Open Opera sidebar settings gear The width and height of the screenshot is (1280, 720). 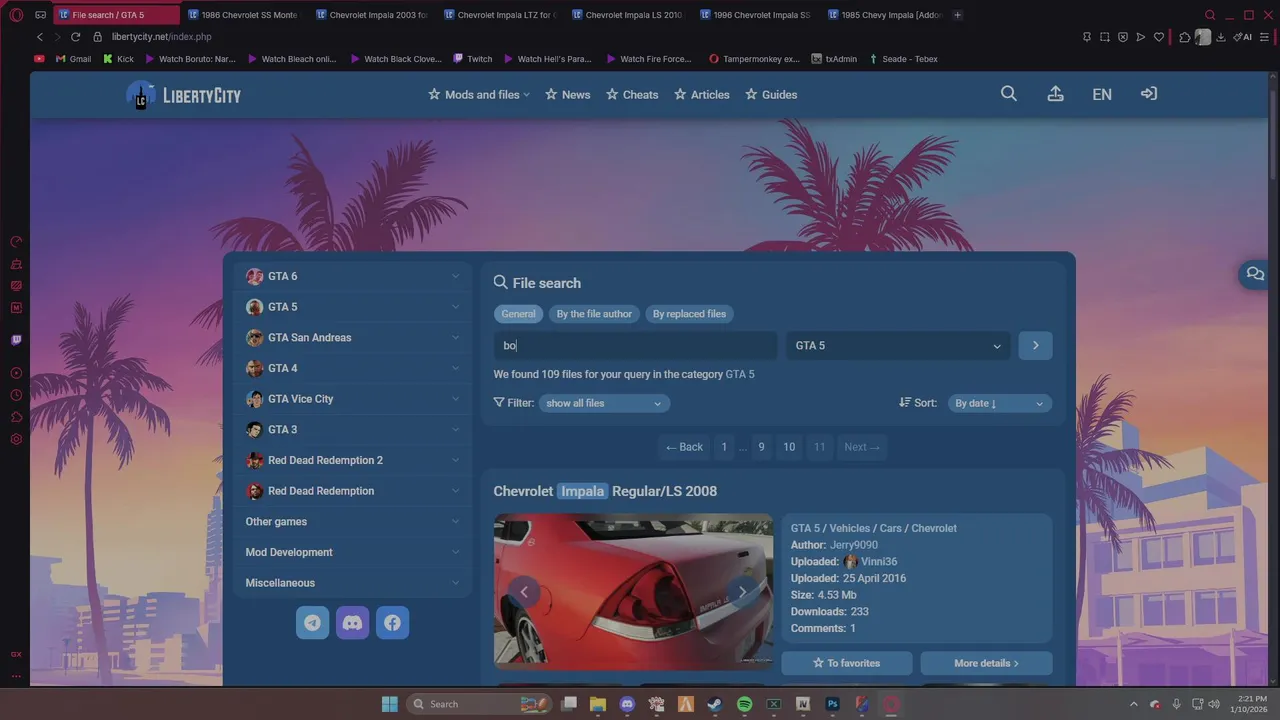pos(16,439)
